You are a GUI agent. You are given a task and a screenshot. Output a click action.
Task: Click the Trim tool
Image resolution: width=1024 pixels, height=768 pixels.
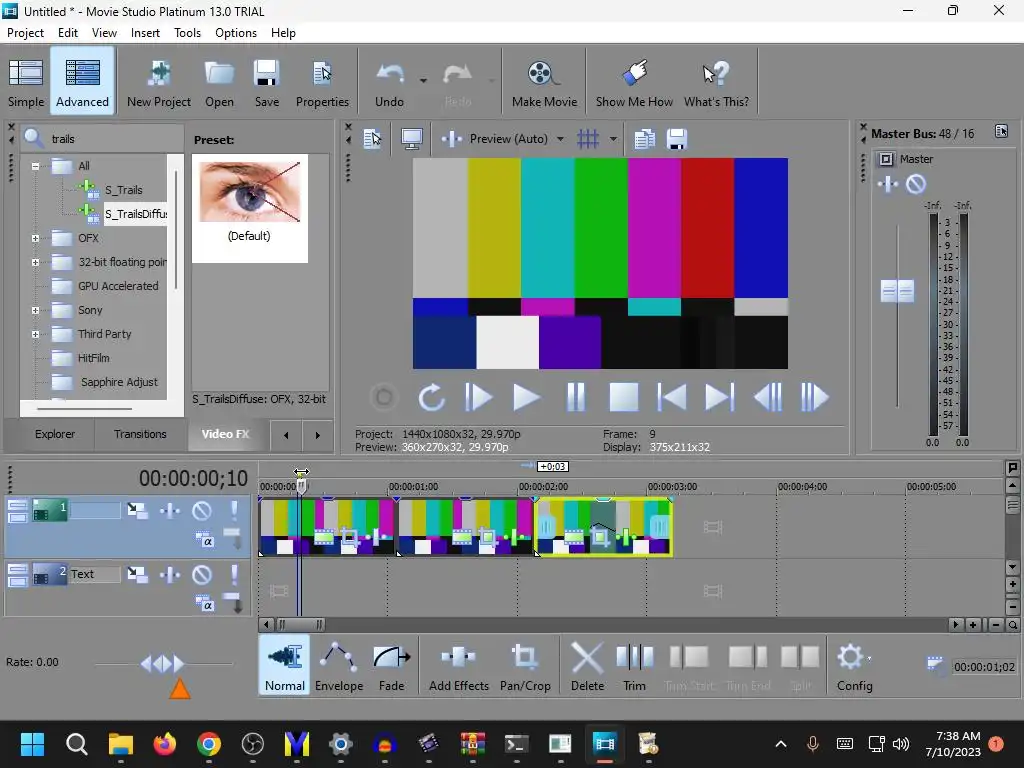pyautogui.click(x=634, y=666)
